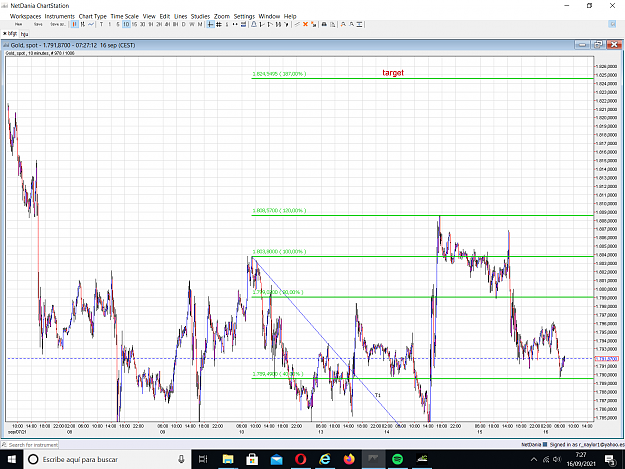This screenshot has width=625, height=469.
Task: Switch to 15 minute time scale
Action: (x=134, y=24)
